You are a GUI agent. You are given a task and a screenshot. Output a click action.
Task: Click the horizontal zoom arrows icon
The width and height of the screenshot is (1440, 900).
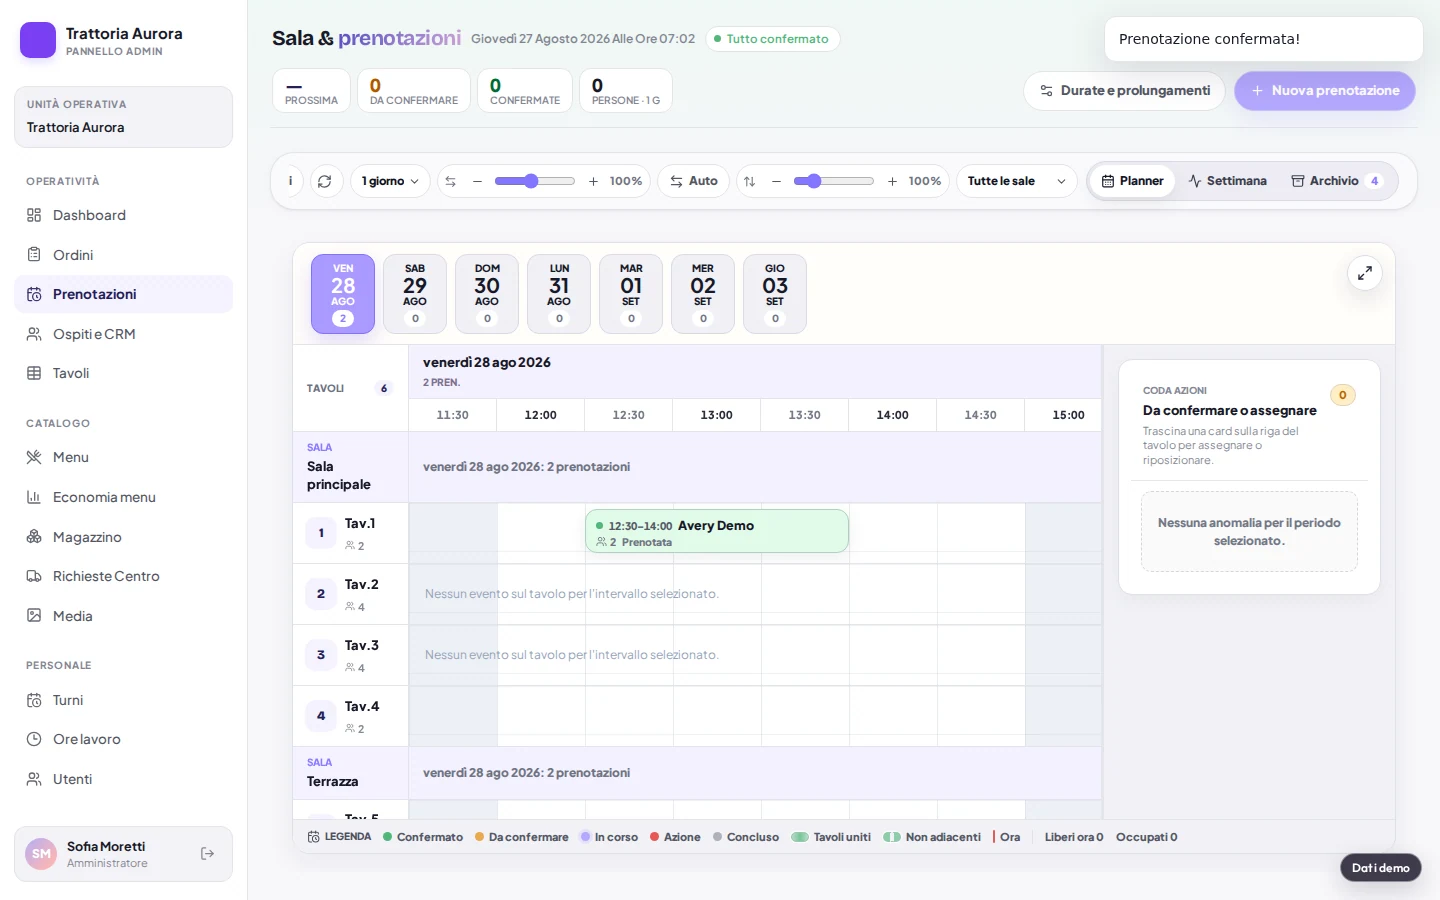(x=450, y=181)
